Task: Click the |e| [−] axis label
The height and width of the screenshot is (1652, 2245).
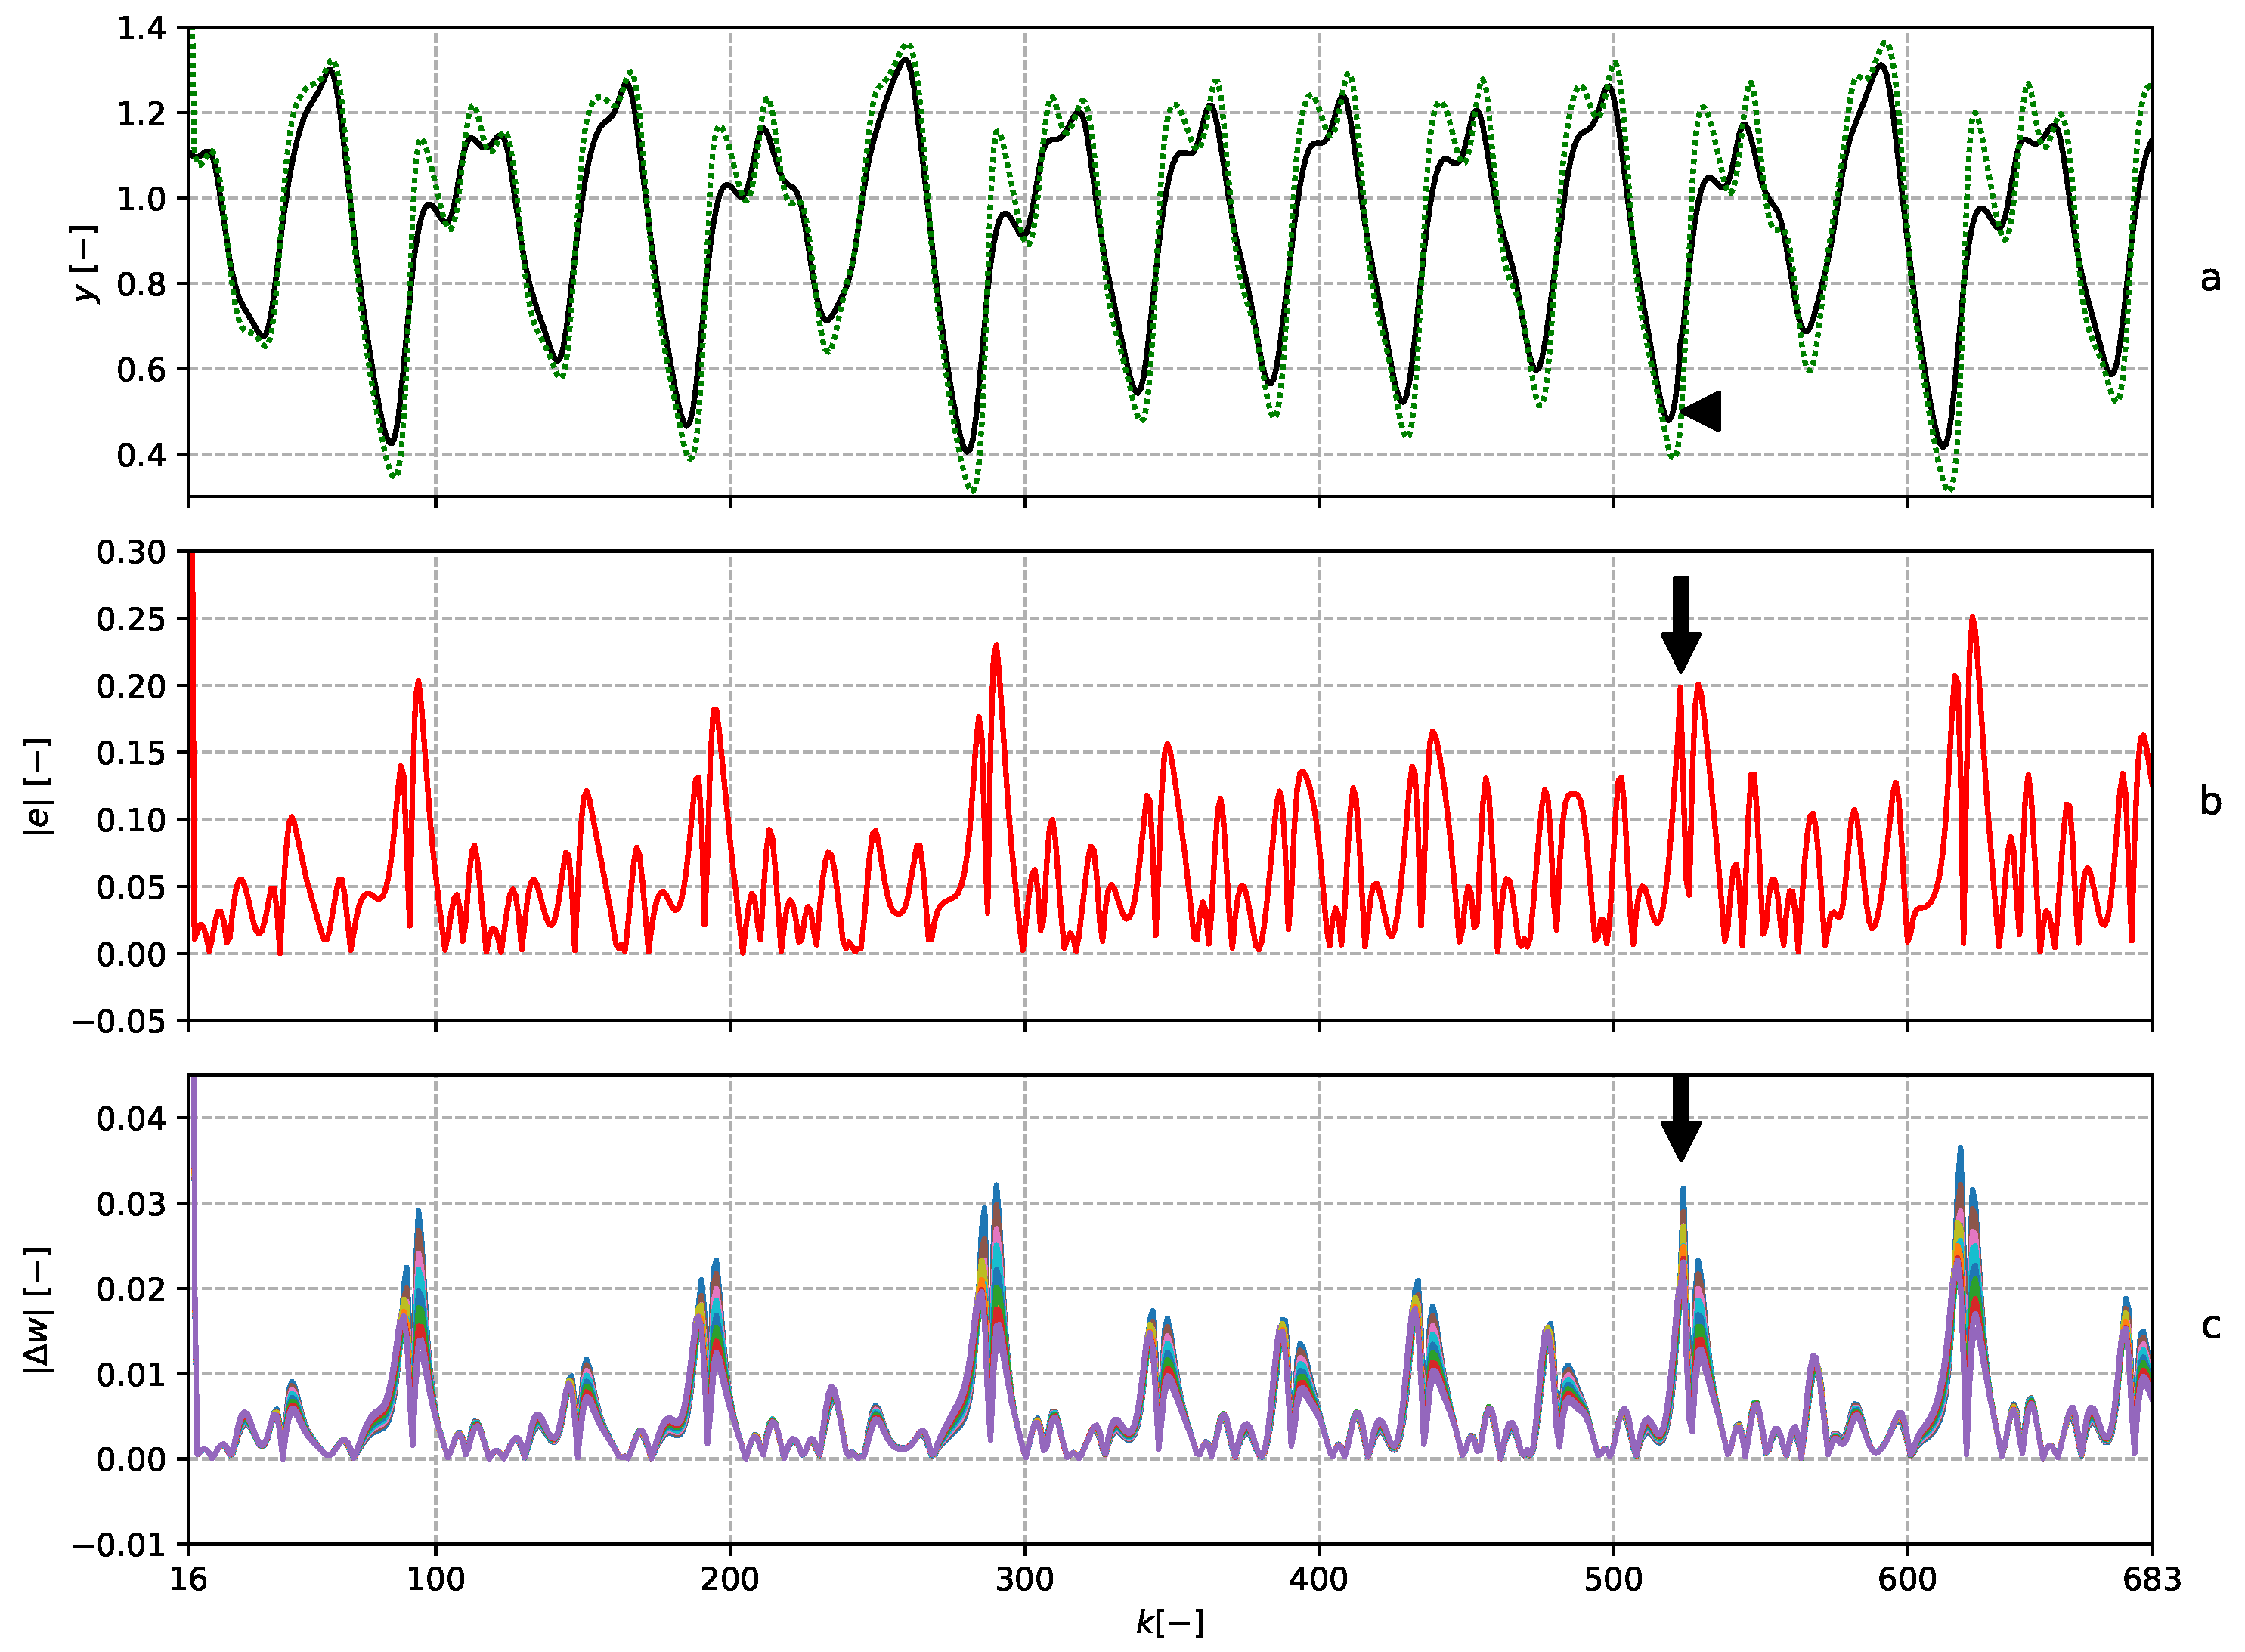Action: (x=38, y=787)
